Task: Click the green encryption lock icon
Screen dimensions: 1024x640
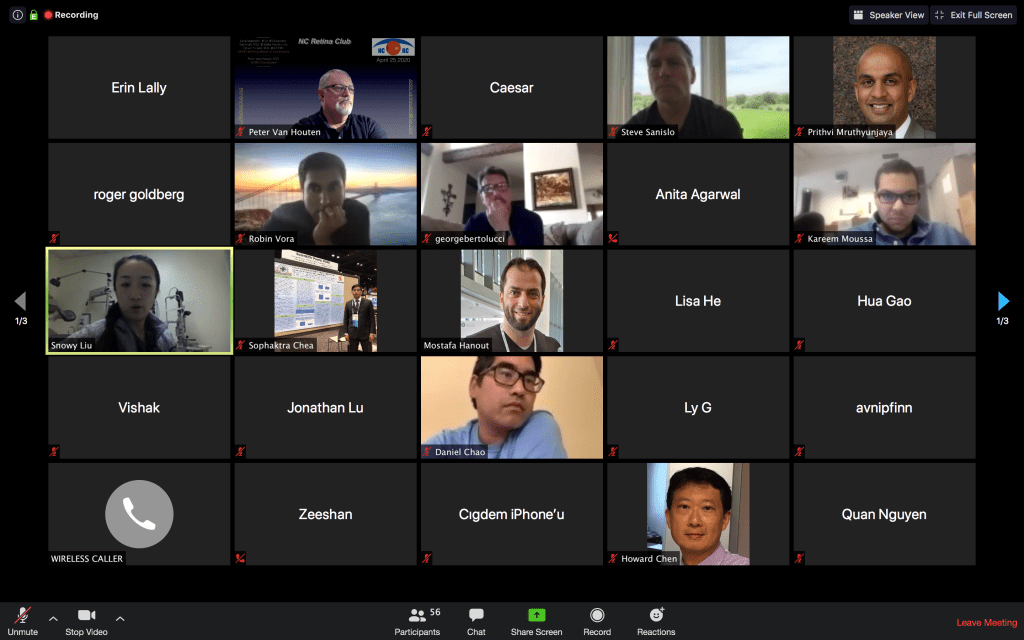Action: point(33,15)
